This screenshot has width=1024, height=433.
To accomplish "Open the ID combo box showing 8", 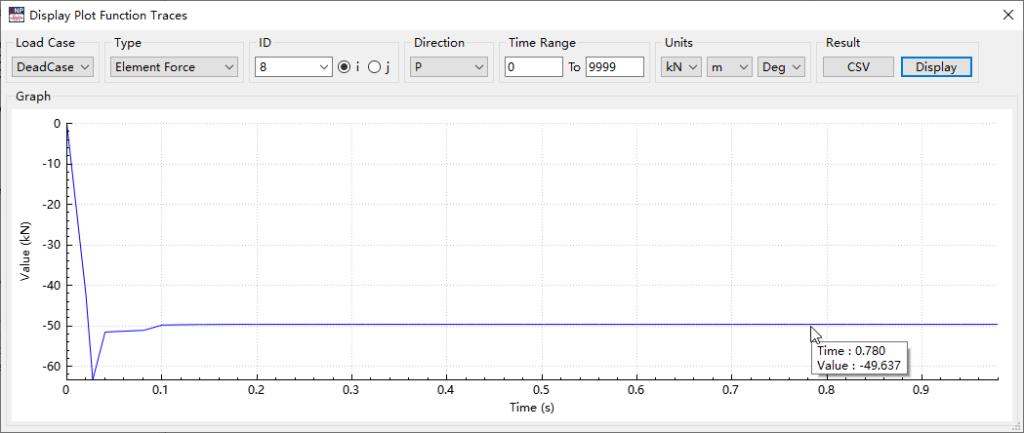I will (x=293, y=67).
